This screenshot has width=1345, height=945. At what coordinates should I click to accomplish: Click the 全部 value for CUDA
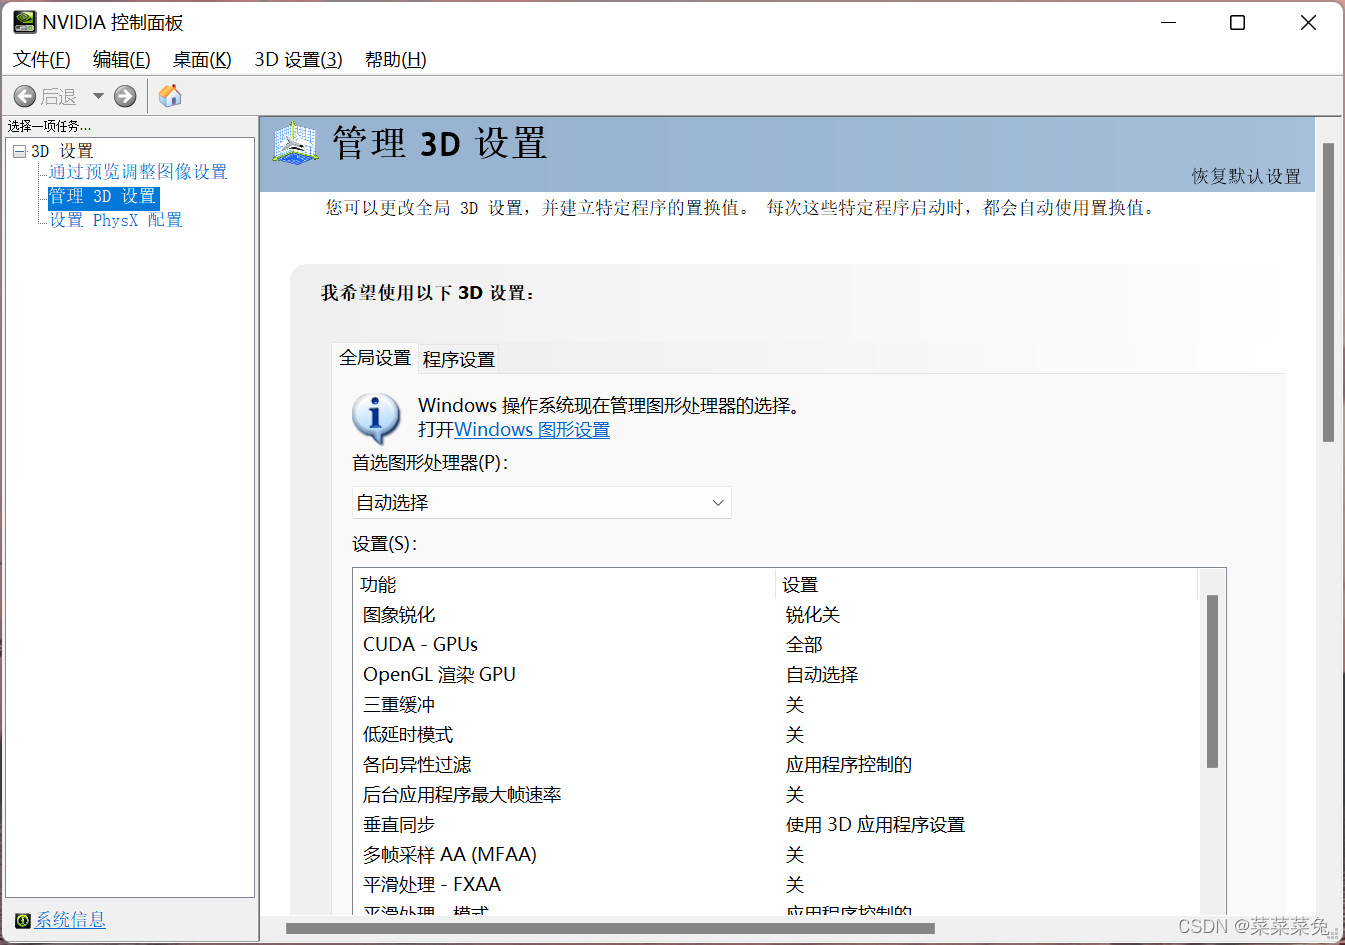(x=804, y=645)
